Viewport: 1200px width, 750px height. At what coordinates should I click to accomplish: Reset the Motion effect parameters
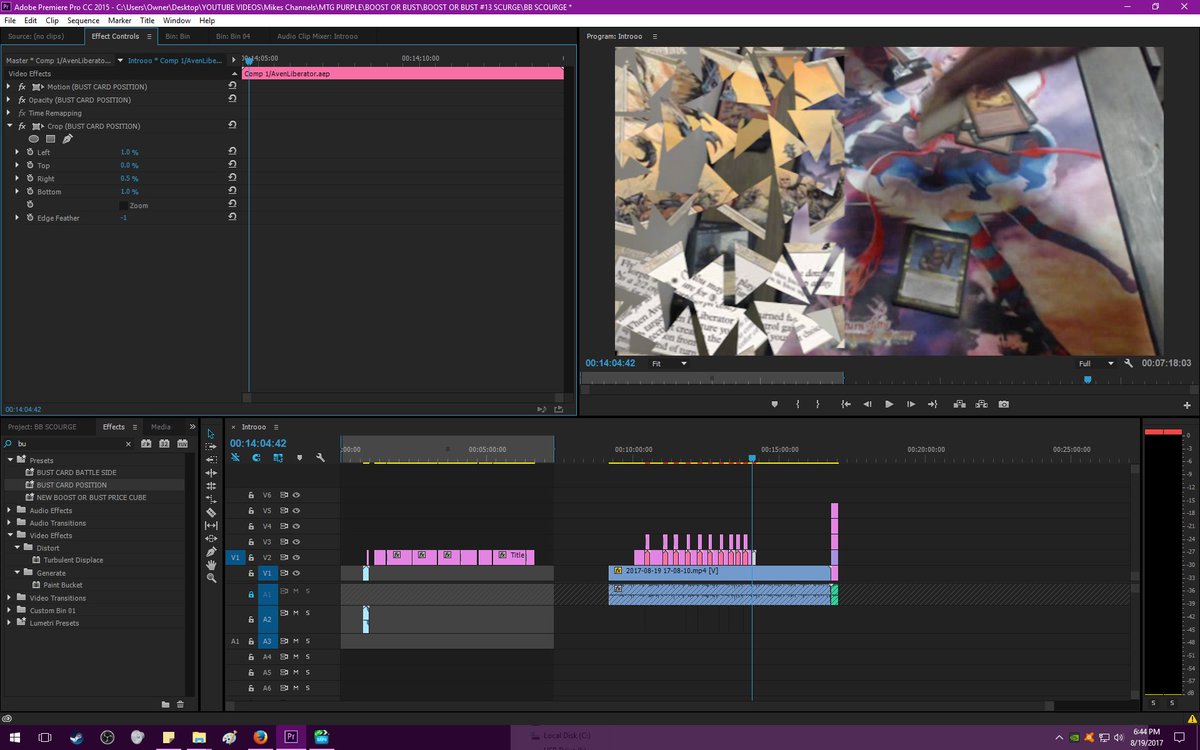click(x=232, y=86)
